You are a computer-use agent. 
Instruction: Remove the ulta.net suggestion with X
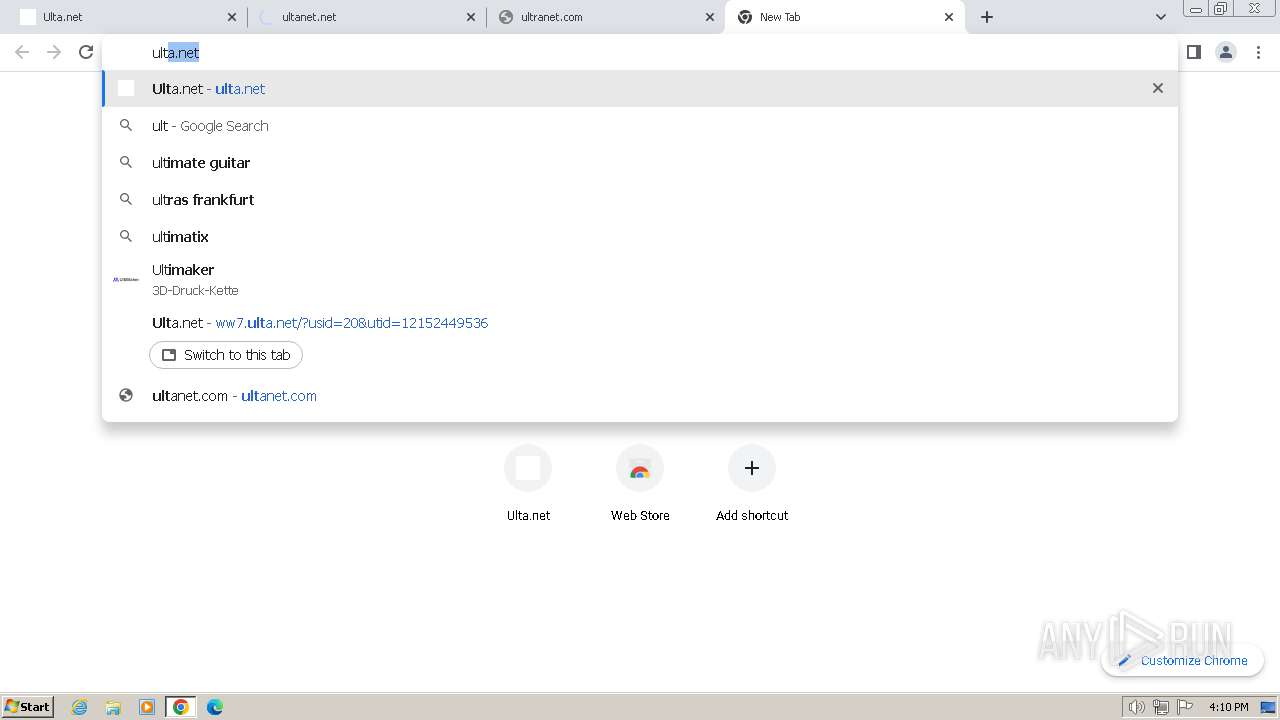1158,88
